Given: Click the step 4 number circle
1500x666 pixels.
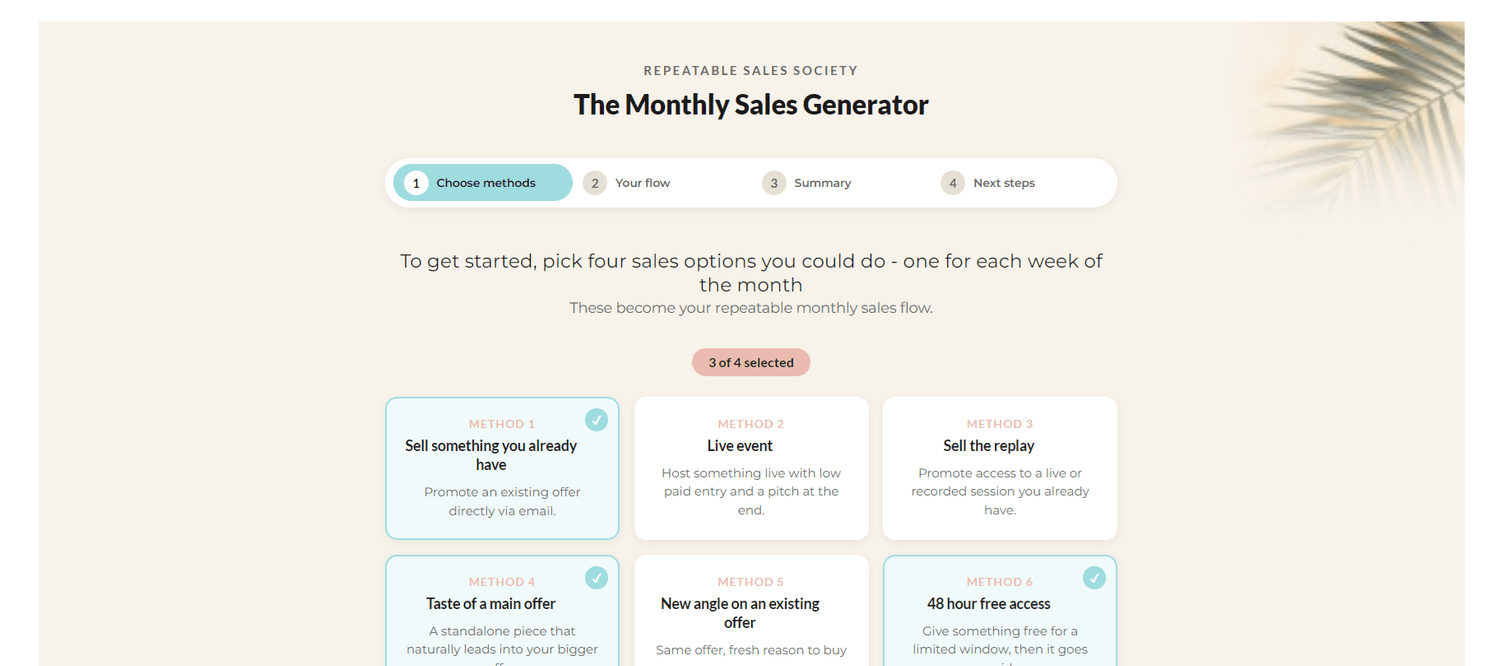Looking at the screenshot, I should pos(953,183).
